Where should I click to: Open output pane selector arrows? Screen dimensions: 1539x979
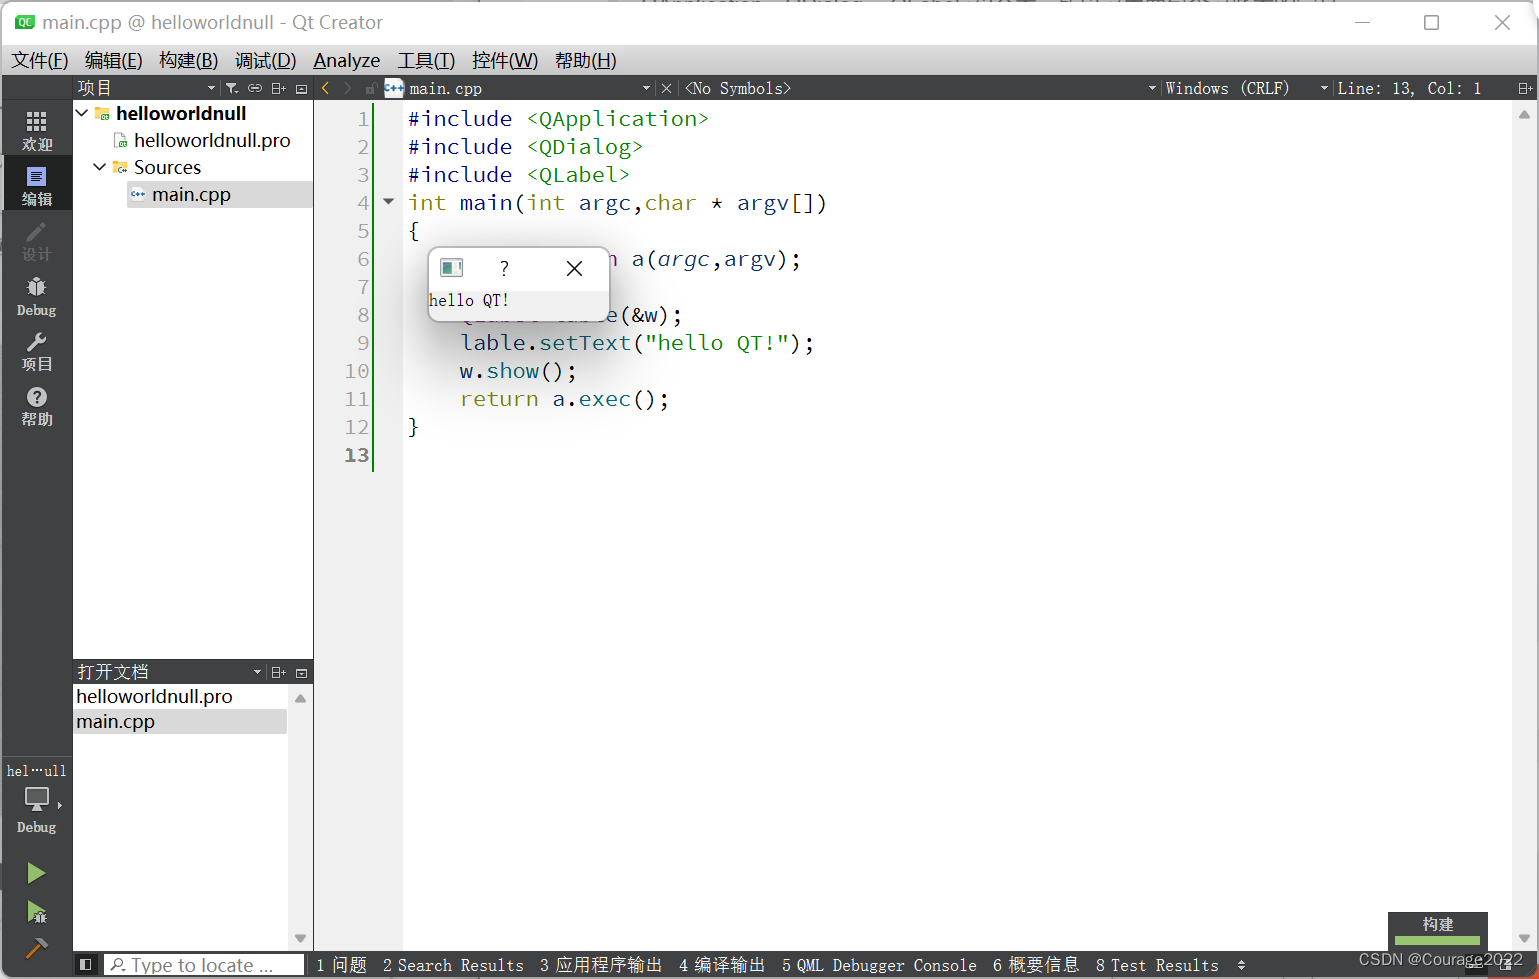coord(1241,965)
